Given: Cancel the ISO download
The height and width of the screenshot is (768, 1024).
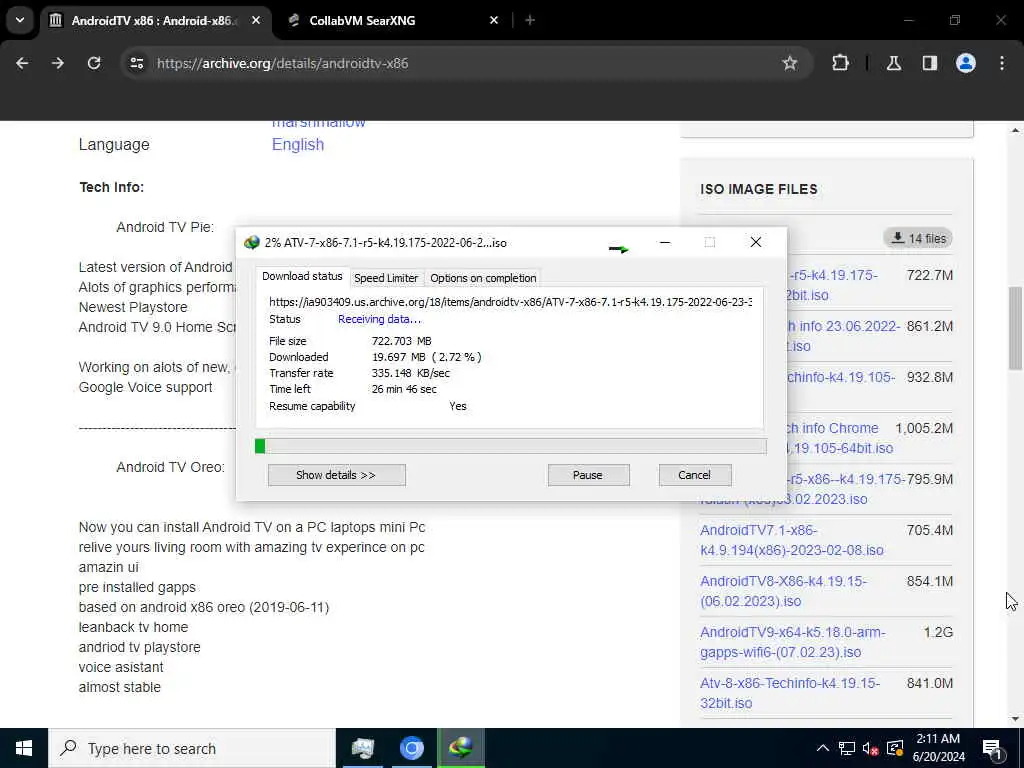Looking at the screenshot, I should pyautogui.click(x=695, y=475).
